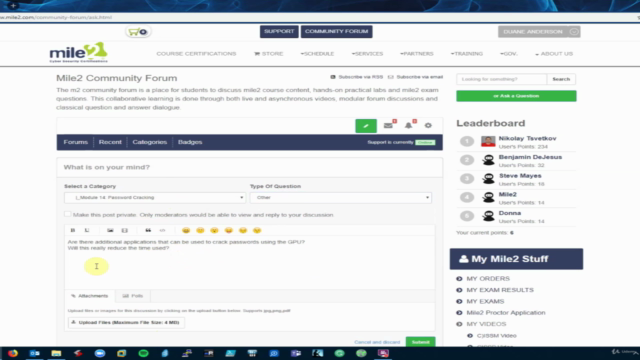Click the What is on your mind field

coord(249,167)
